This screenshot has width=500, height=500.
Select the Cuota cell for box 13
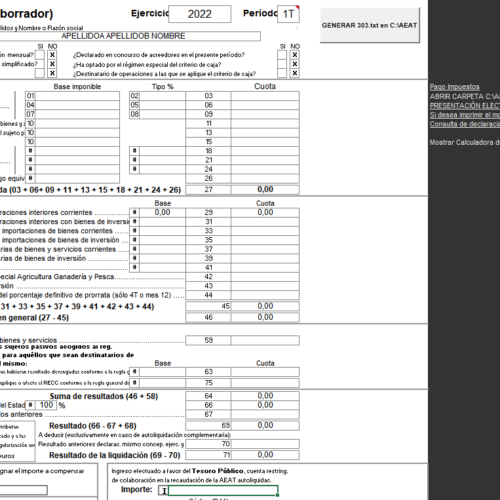pos(265,133)
